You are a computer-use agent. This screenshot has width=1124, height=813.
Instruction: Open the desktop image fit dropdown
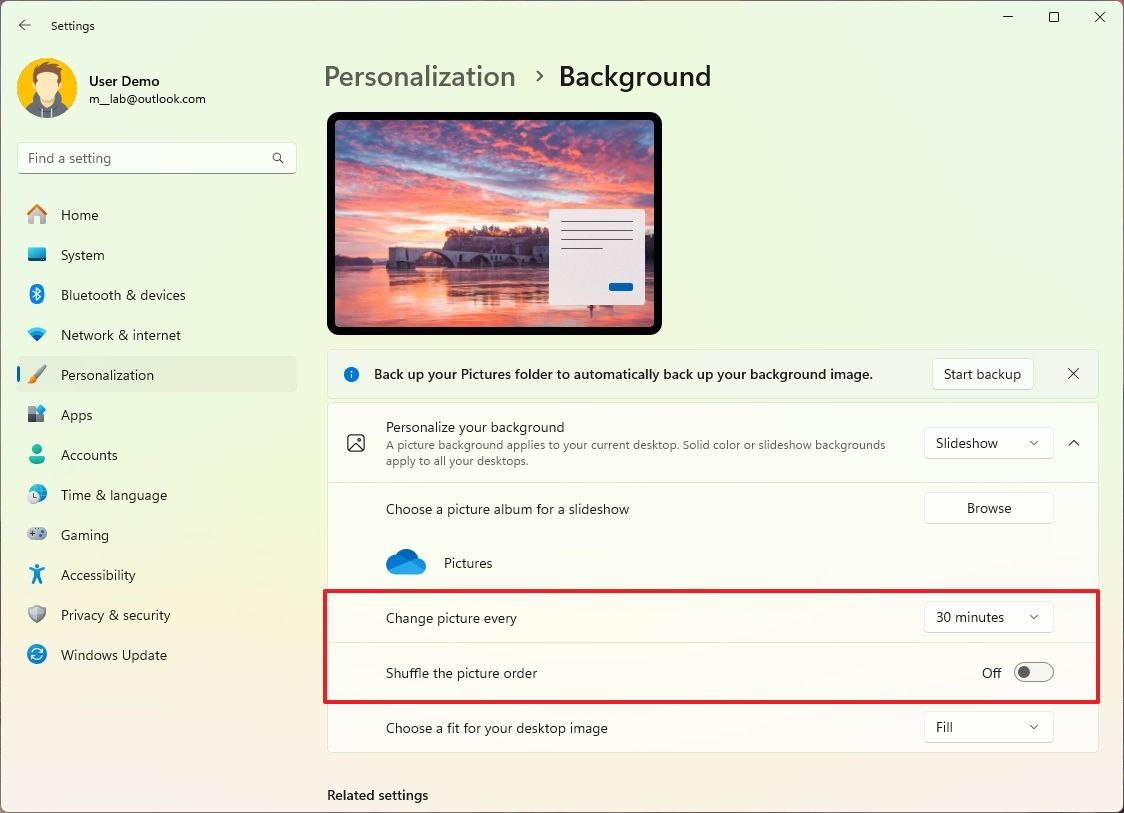click(x=988, y=727)
